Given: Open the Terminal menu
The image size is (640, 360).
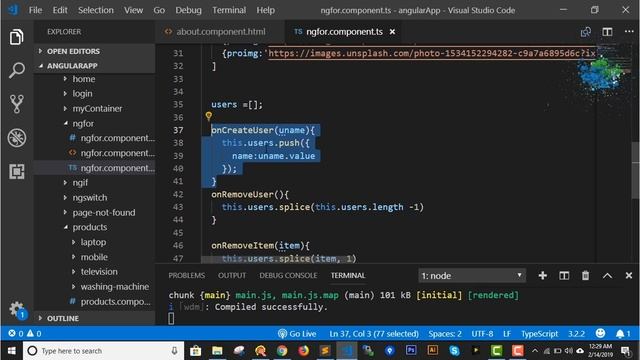Looking at the screenshot, I should click(229, 10).
